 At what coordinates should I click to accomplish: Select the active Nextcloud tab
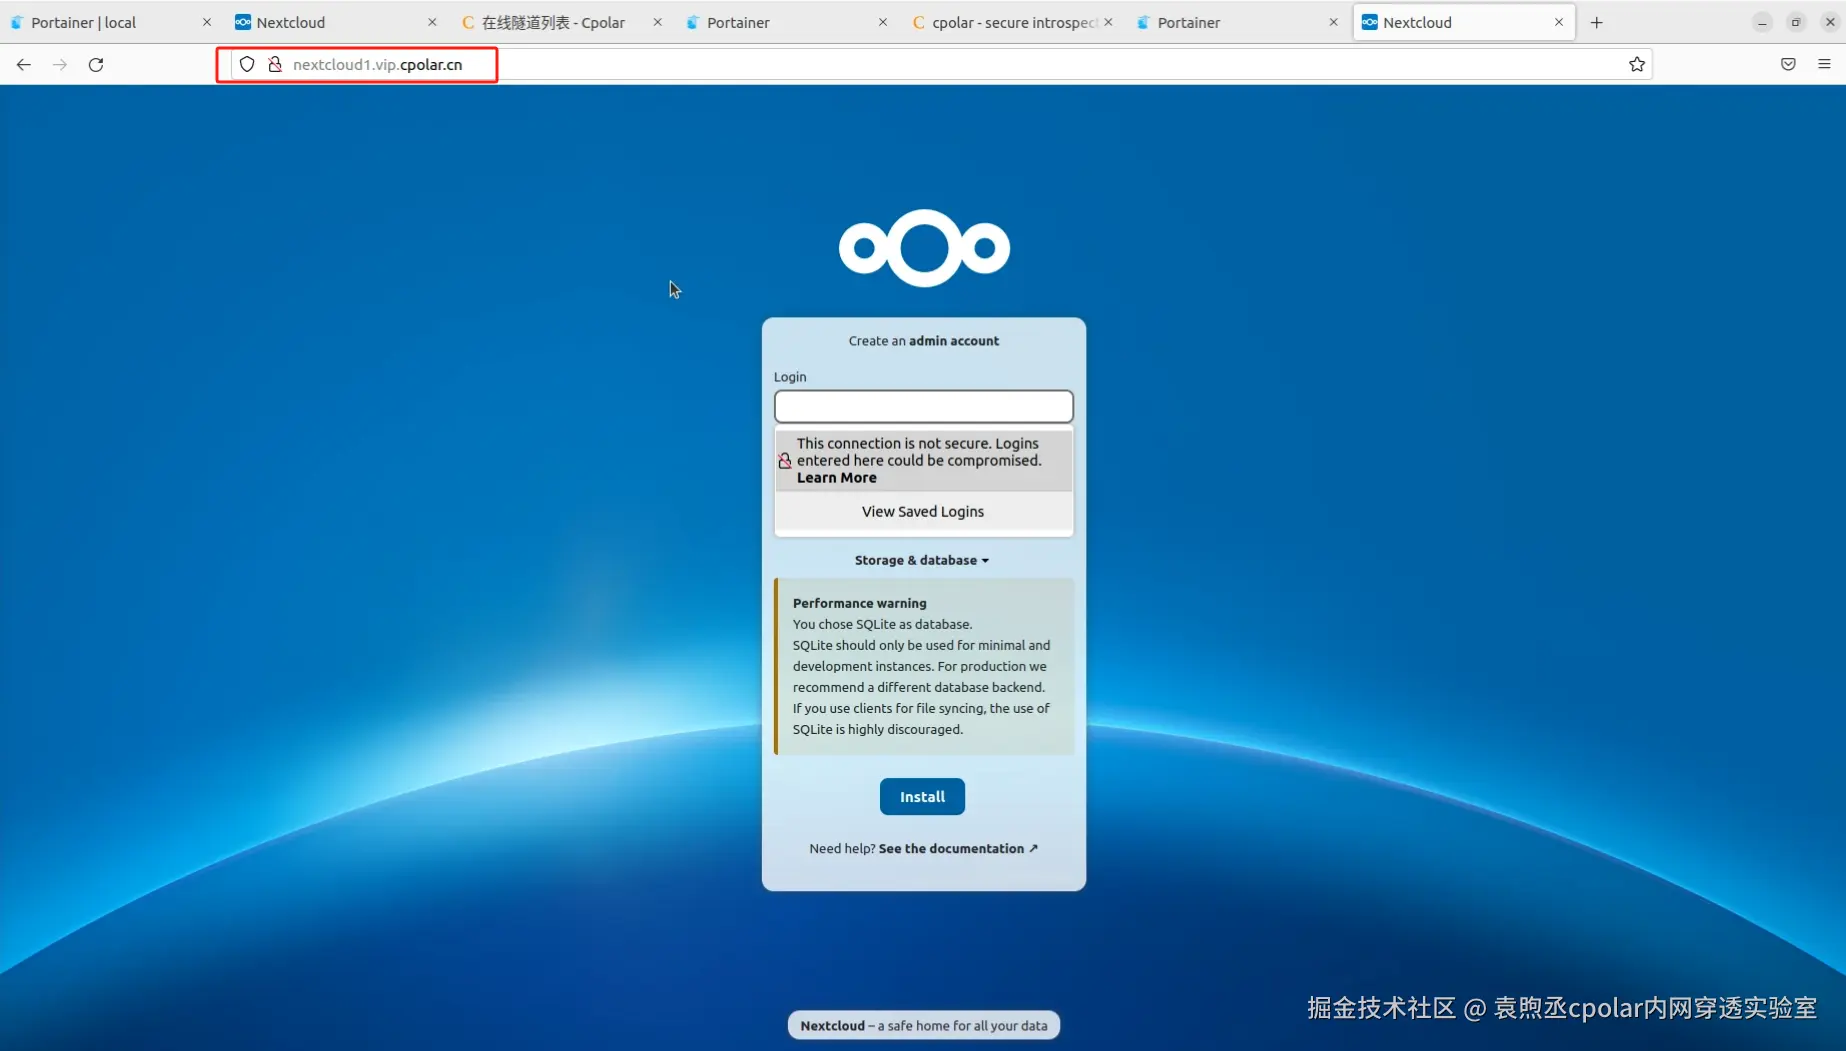coord(1463,22)
